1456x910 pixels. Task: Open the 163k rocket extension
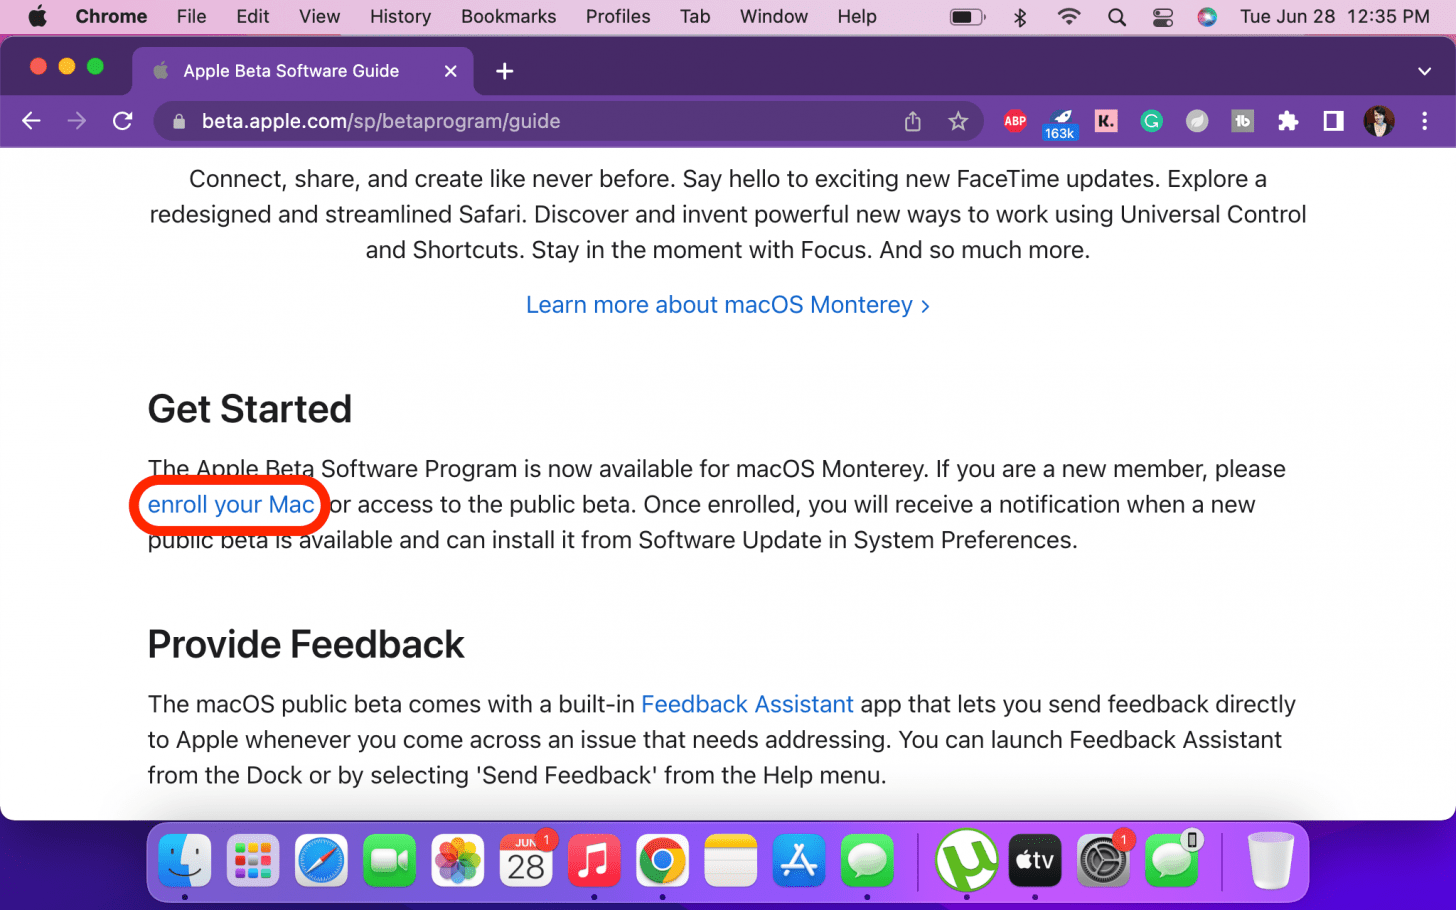point(1059,124)
